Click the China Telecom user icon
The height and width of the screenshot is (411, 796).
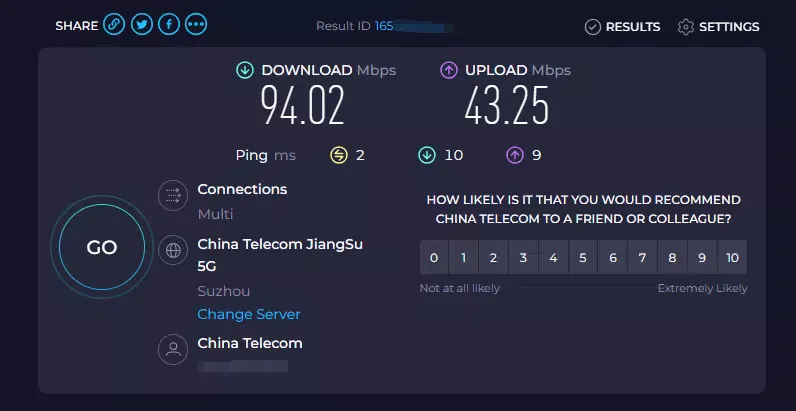point(173,349)
